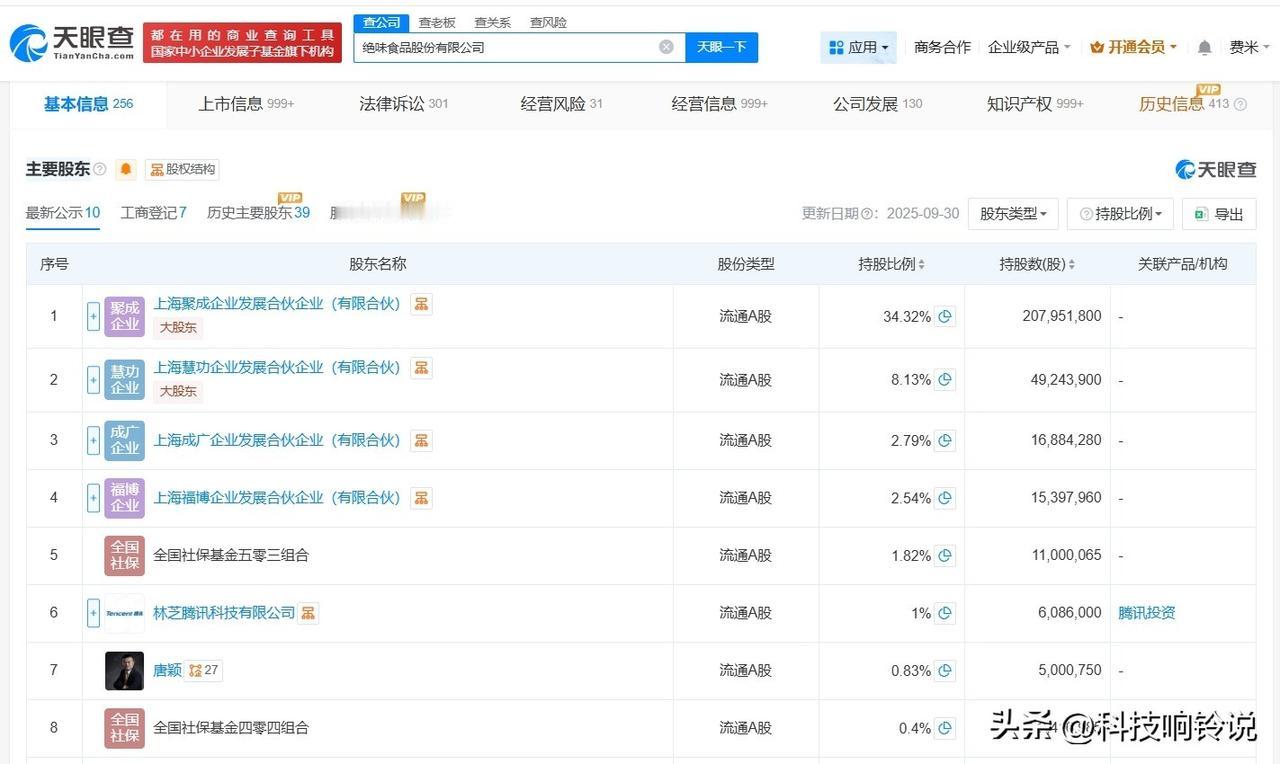
Task: Sort table by the 持股数(股) column header
Action: tap(1037, 264)
